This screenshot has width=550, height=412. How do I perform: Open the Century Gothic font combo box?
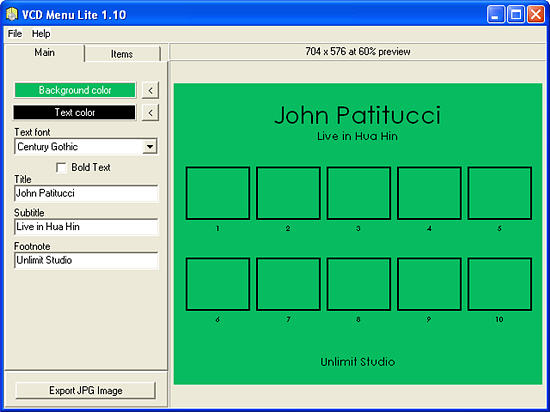coord(86,147)
